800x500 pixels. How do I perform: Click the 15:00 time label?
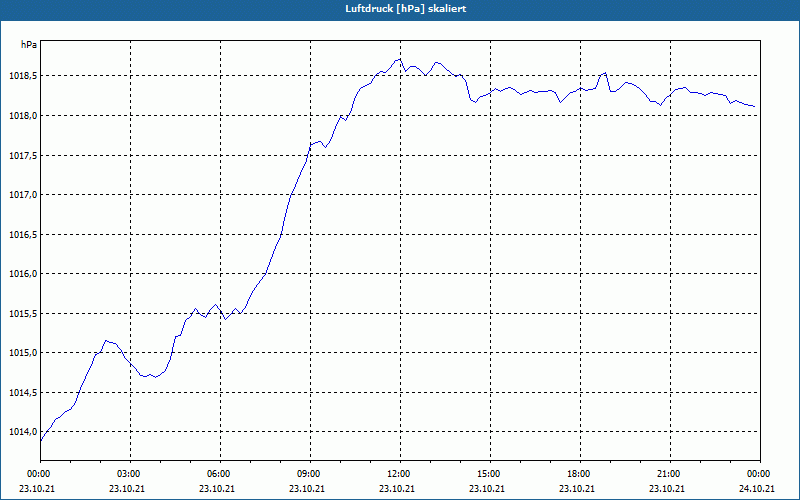tap(490, 474)
